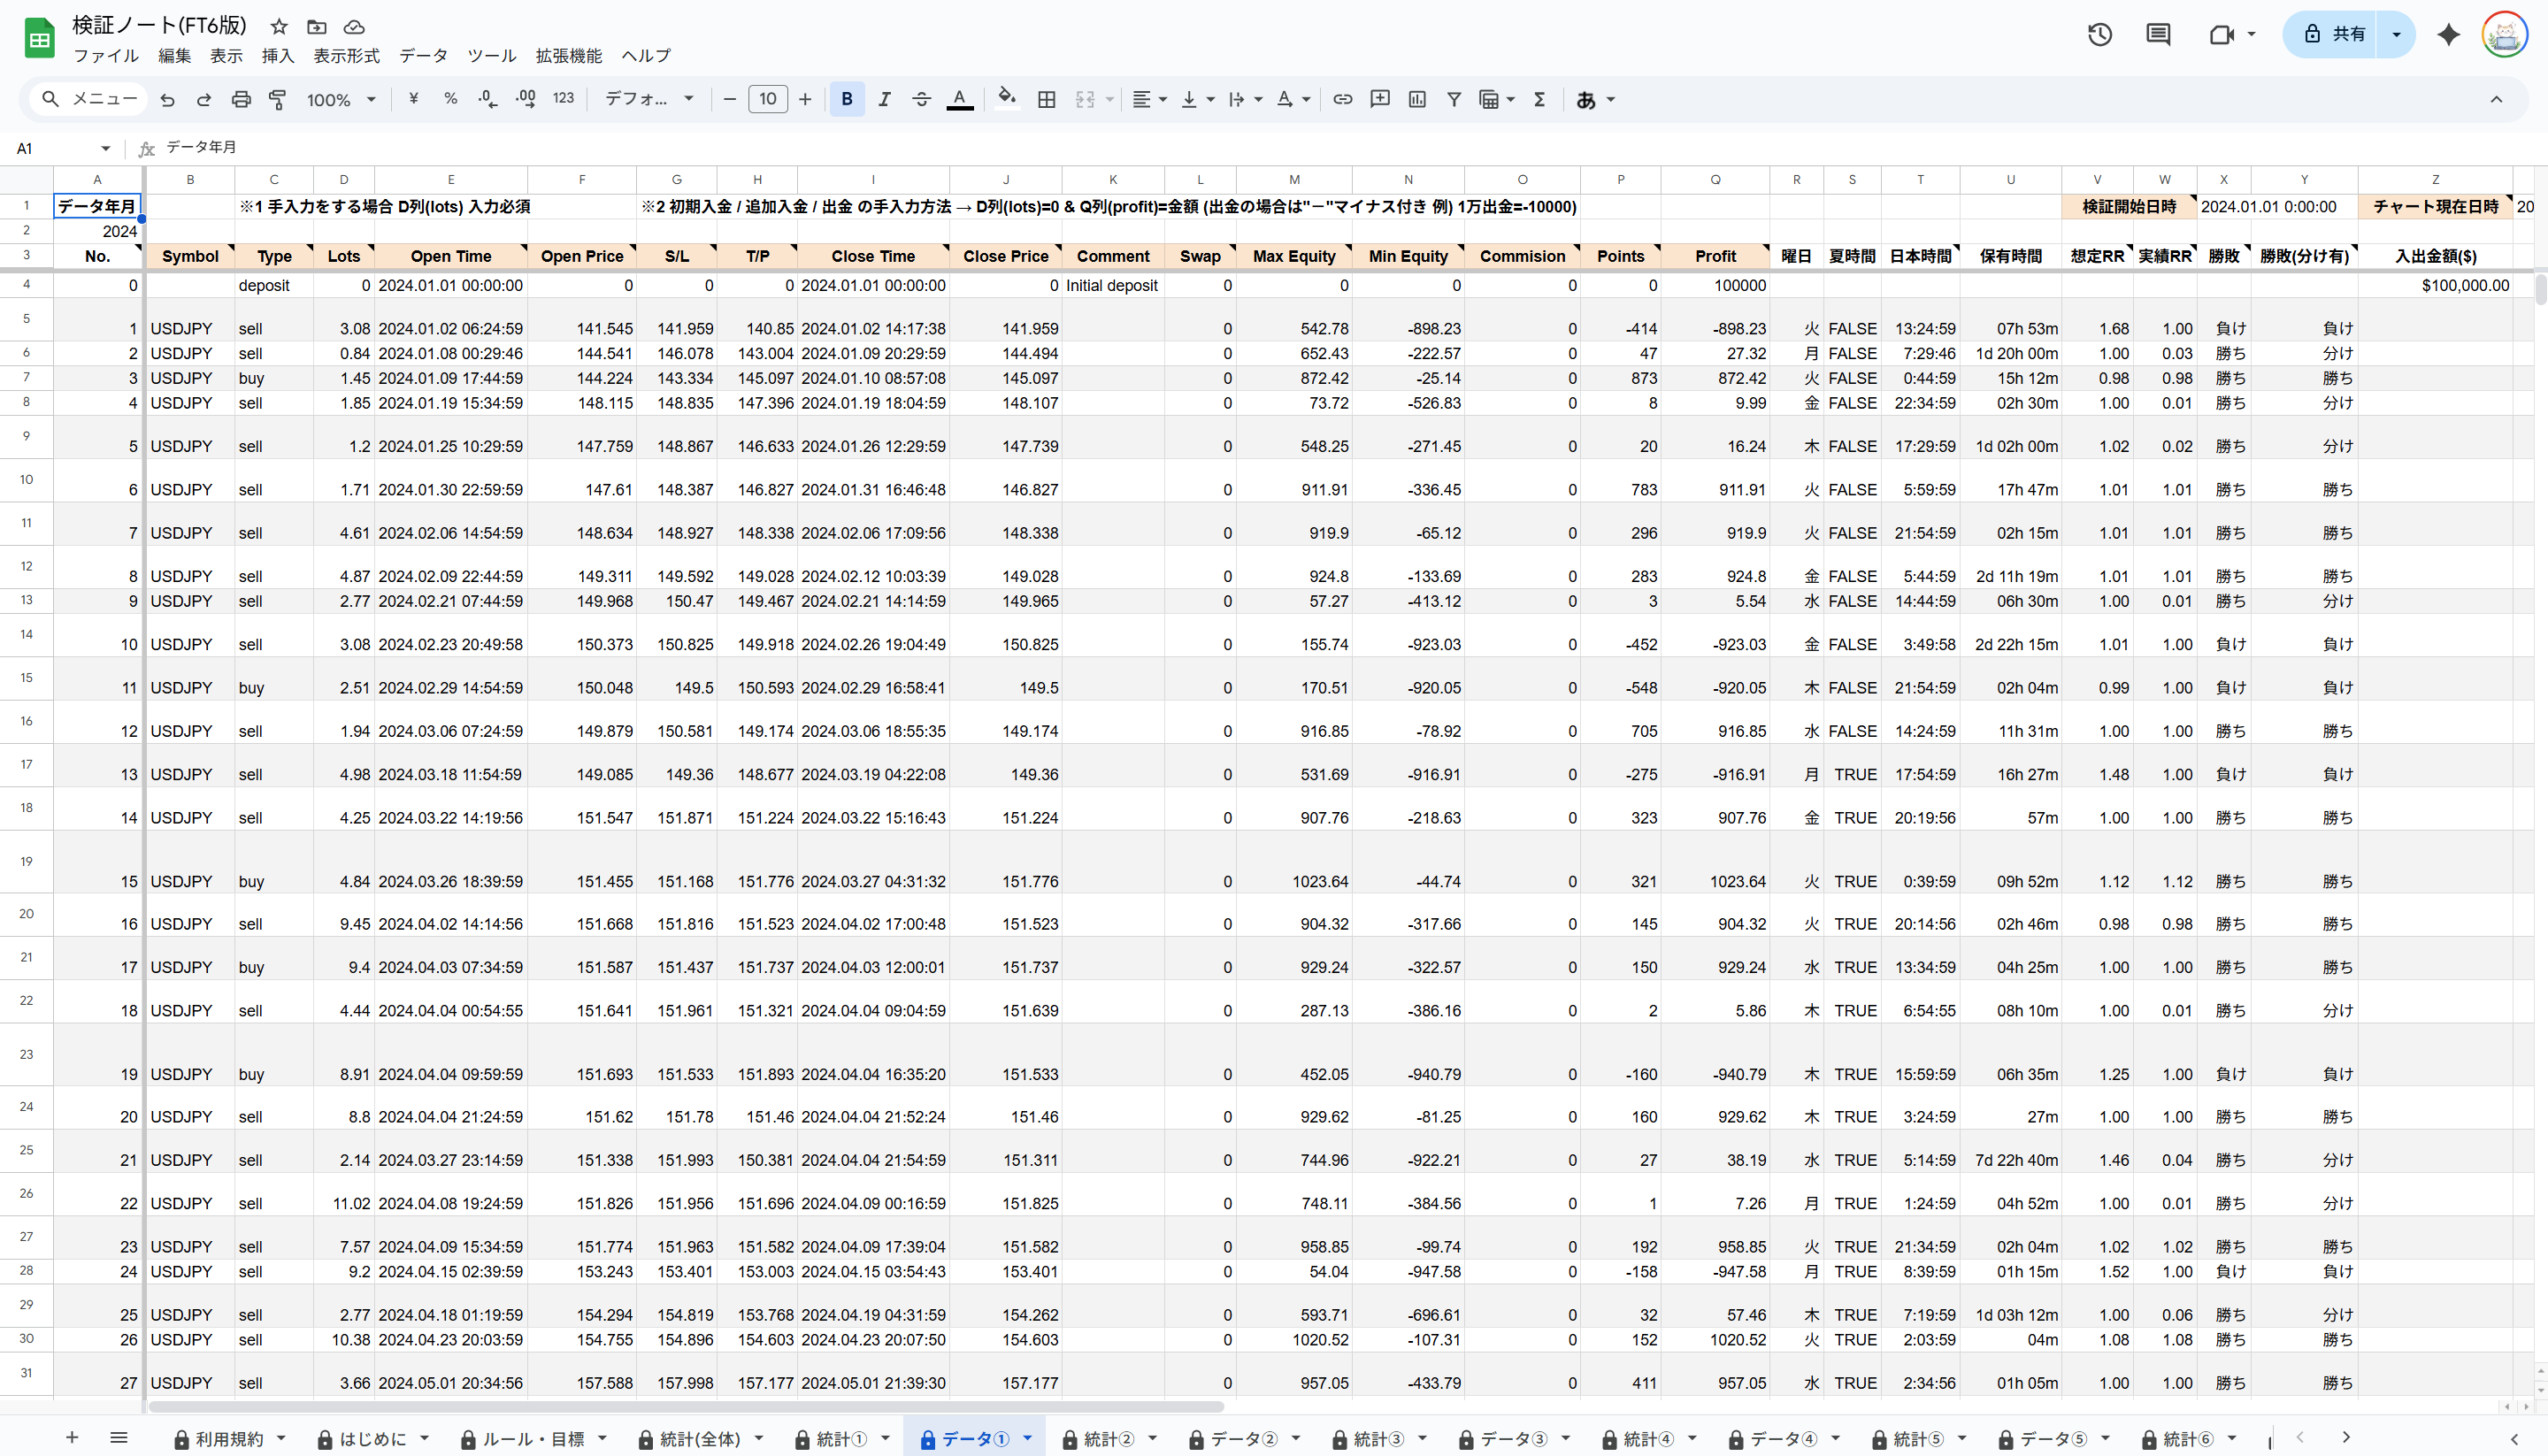Viewport: 2548px width, 1456px height.
Task: Add a comment using toolbar icon
Action: pos(1380,99)
